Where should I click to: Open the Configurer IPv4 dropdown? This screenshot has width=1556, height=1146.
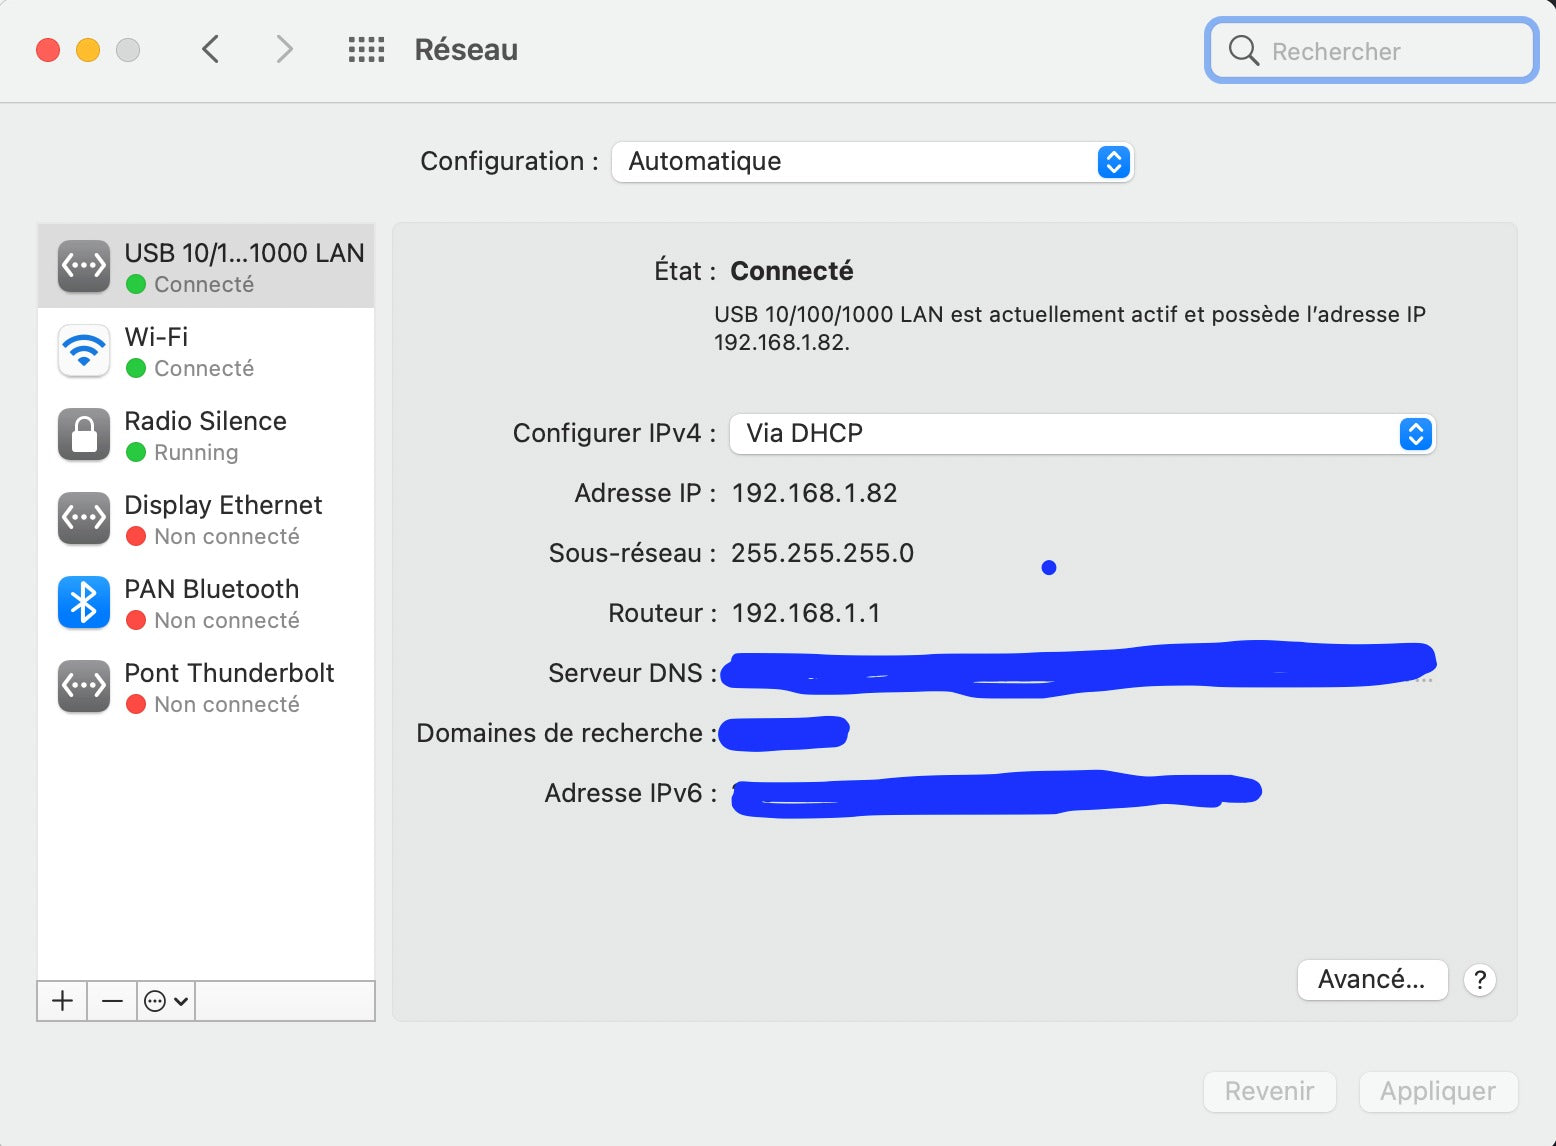[1082, 434]
